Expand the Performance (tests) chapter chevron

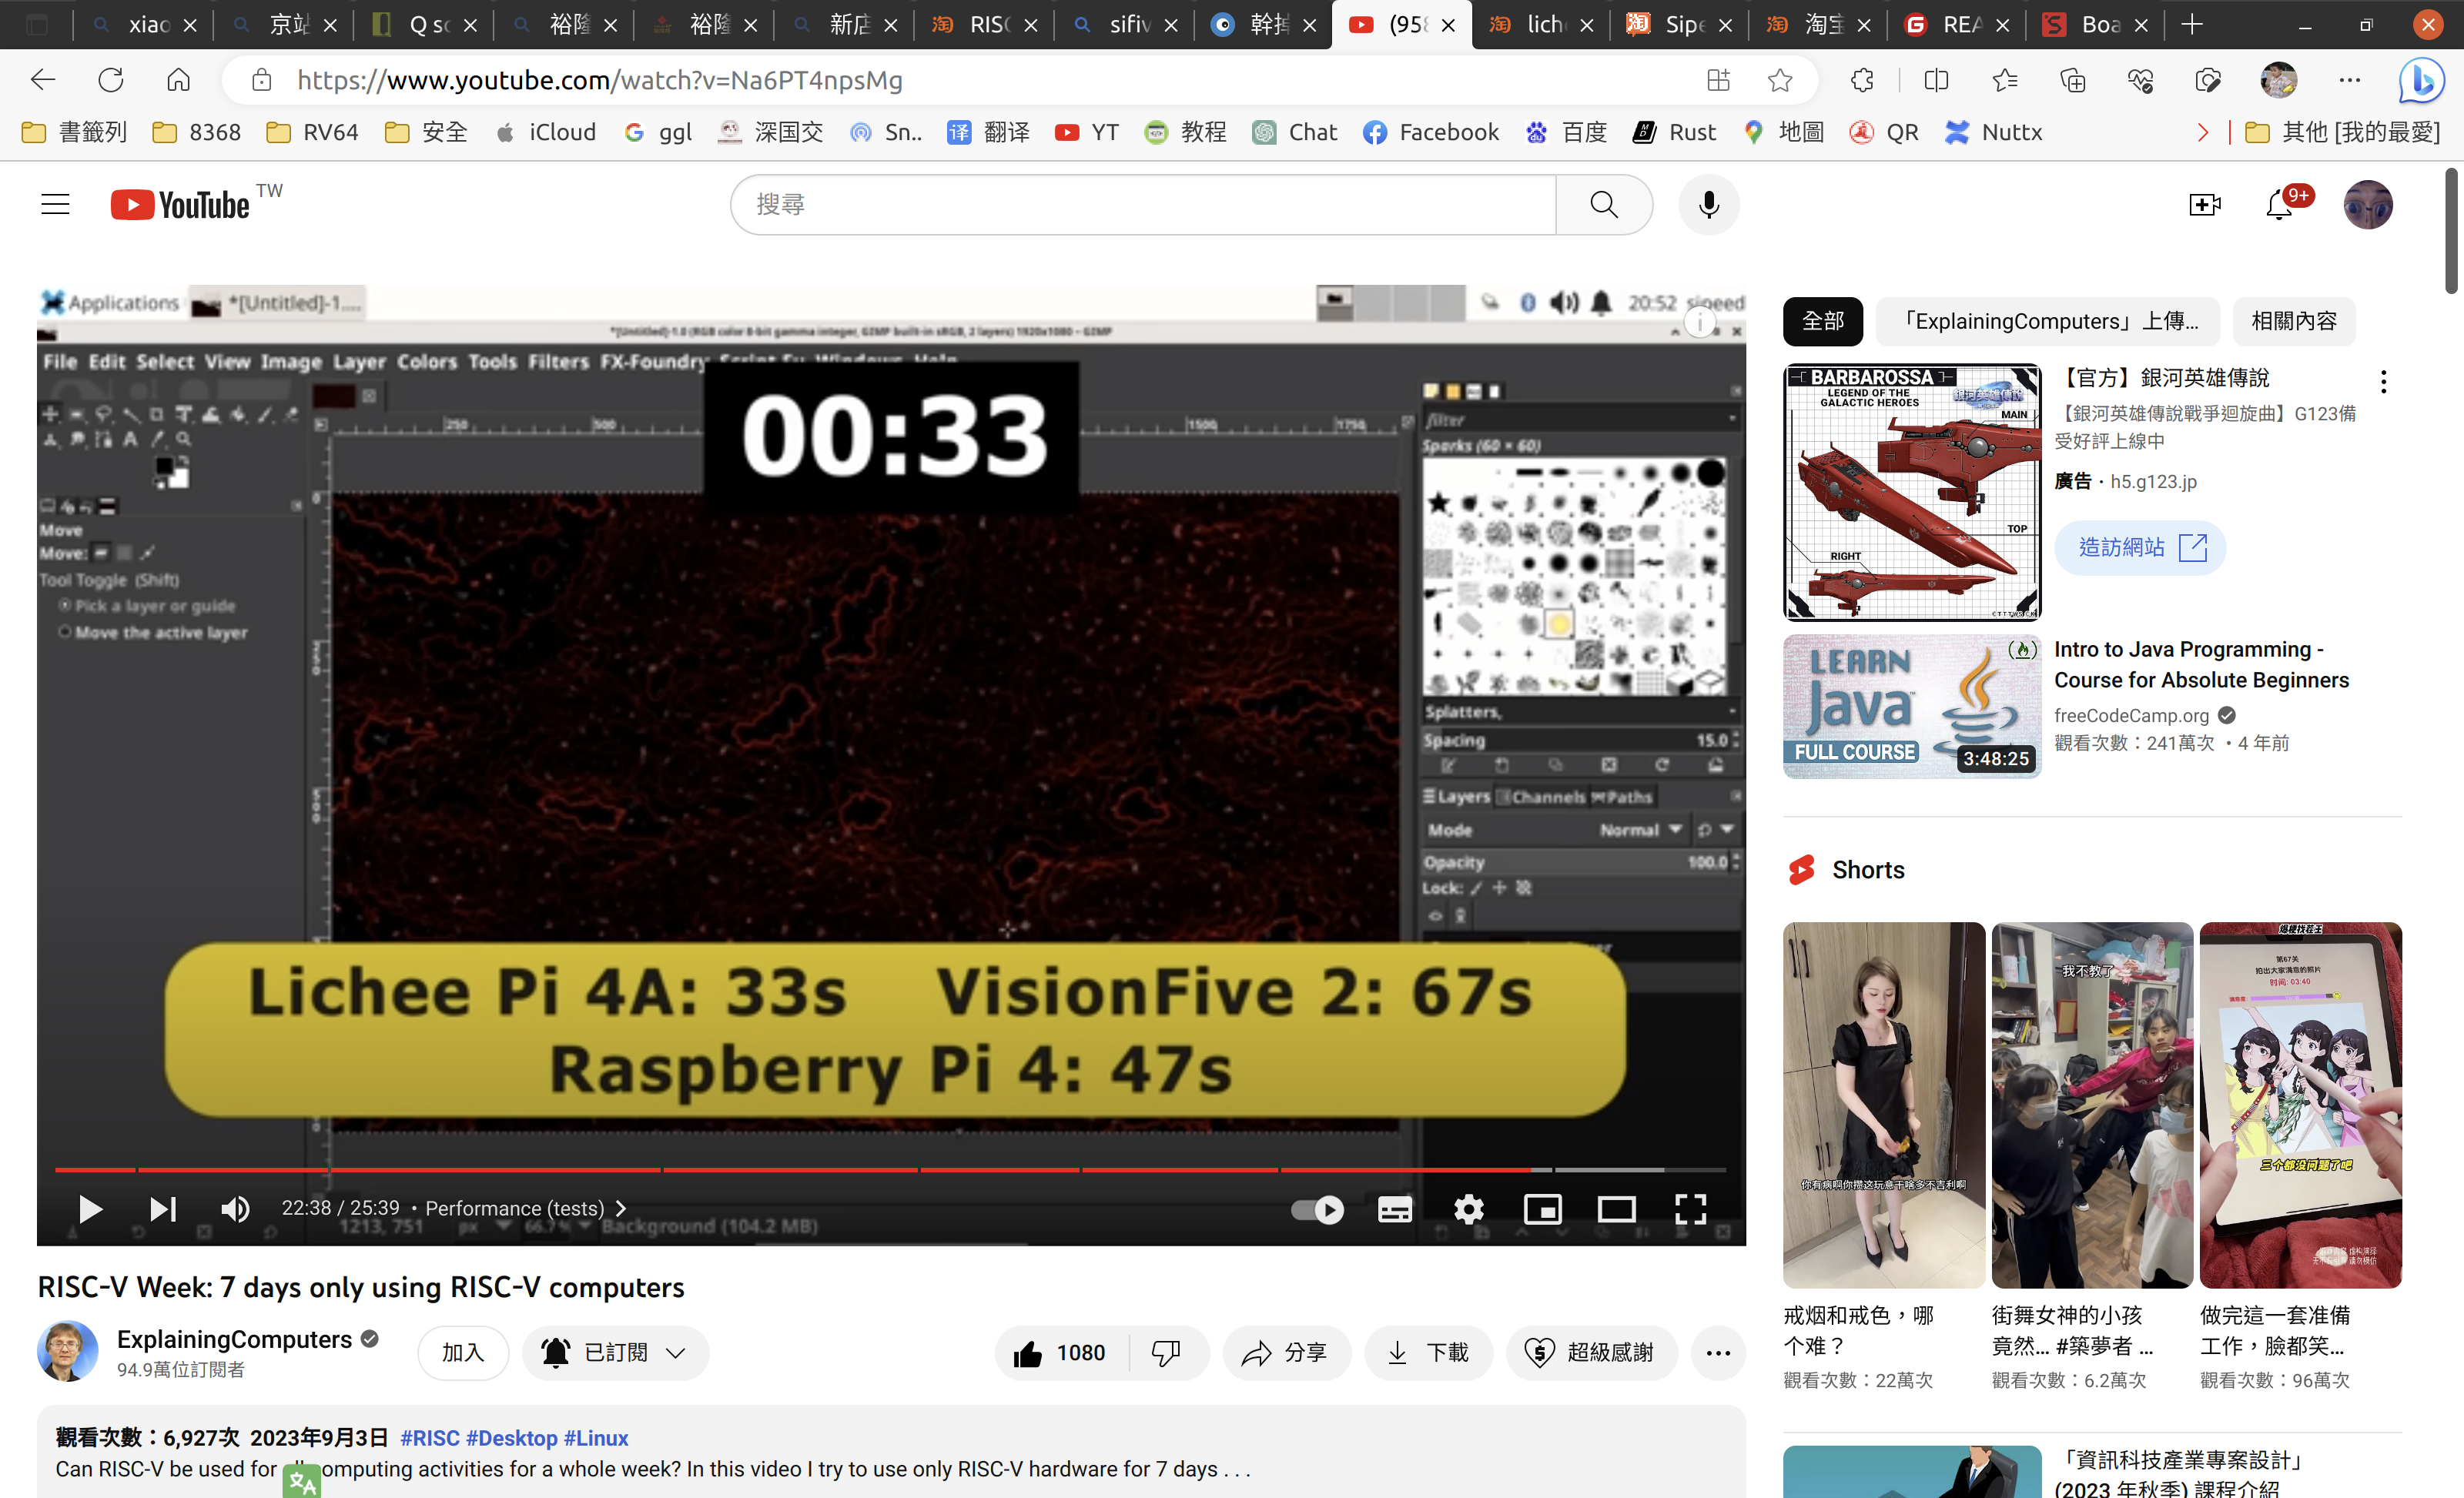[621, 1209]
